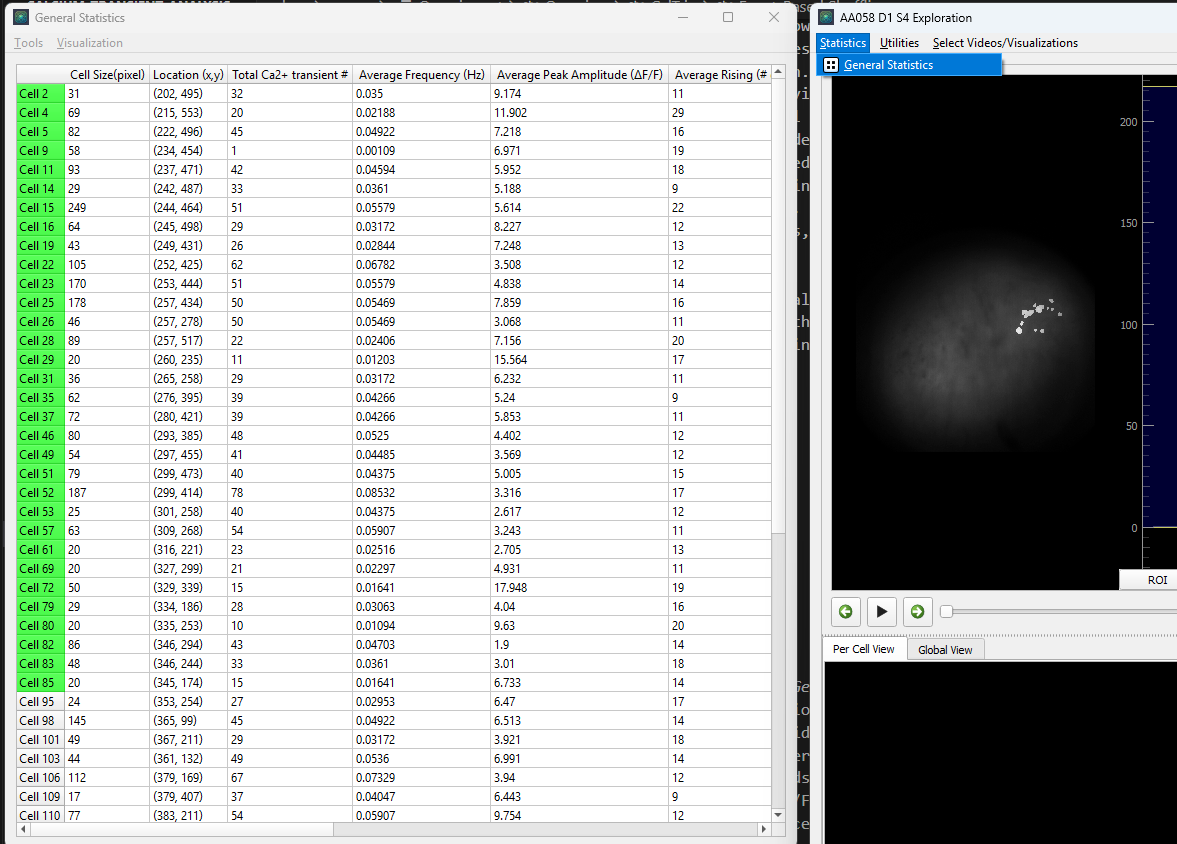
Task: Click the Average Peak Amplitude column header
Action: pos(579,74)
